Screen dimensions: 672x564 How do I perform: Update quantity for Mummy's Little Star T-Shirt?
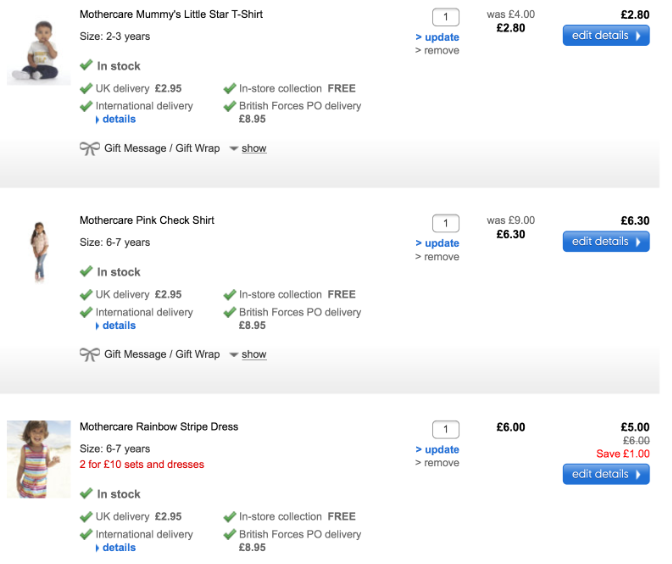click(441, 37)
